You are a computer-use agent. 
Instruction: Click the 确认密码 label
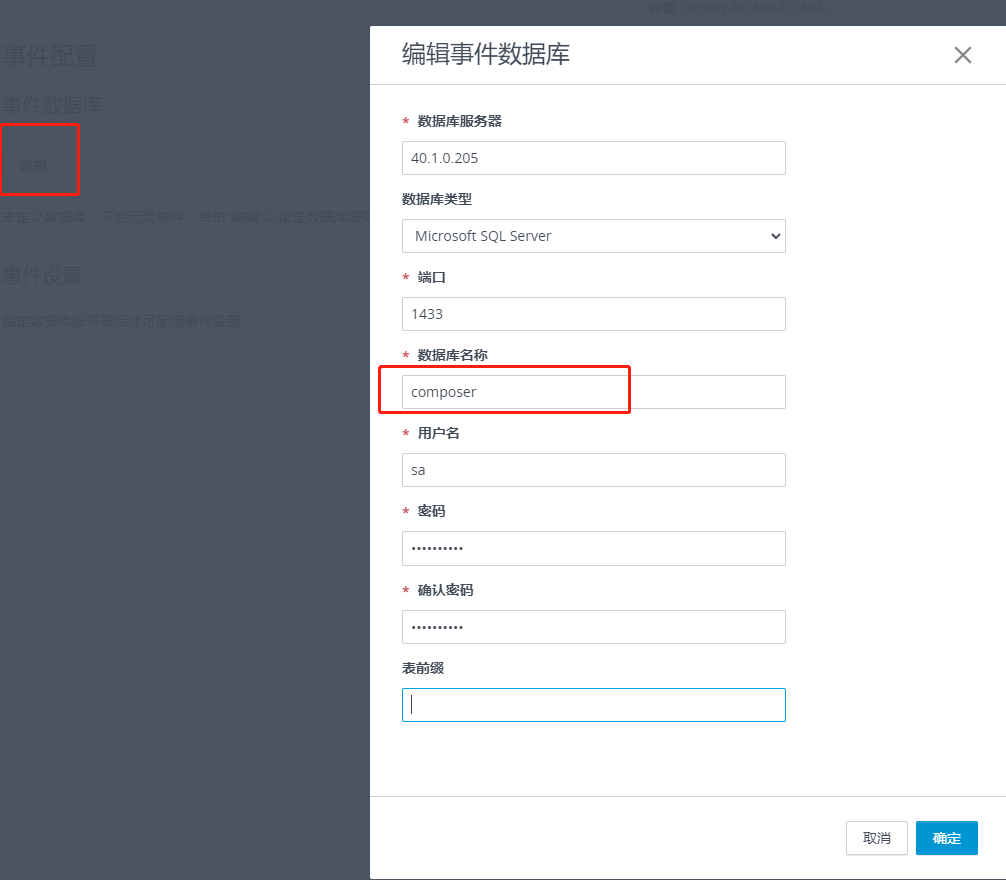pyautogui.click(x=445, y=590)
